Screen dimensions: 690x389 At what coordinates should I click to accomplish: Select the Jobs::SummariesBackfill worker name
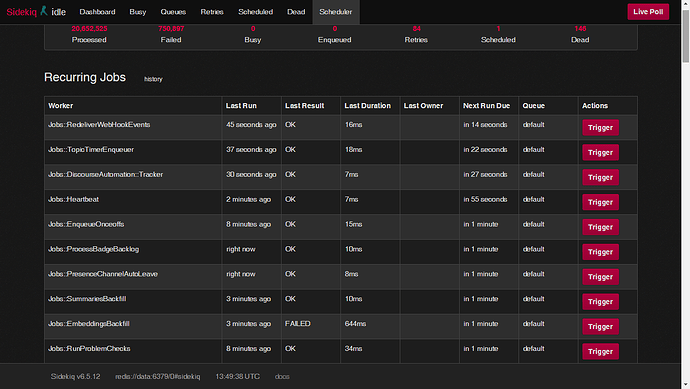click(x=87, y=299)
